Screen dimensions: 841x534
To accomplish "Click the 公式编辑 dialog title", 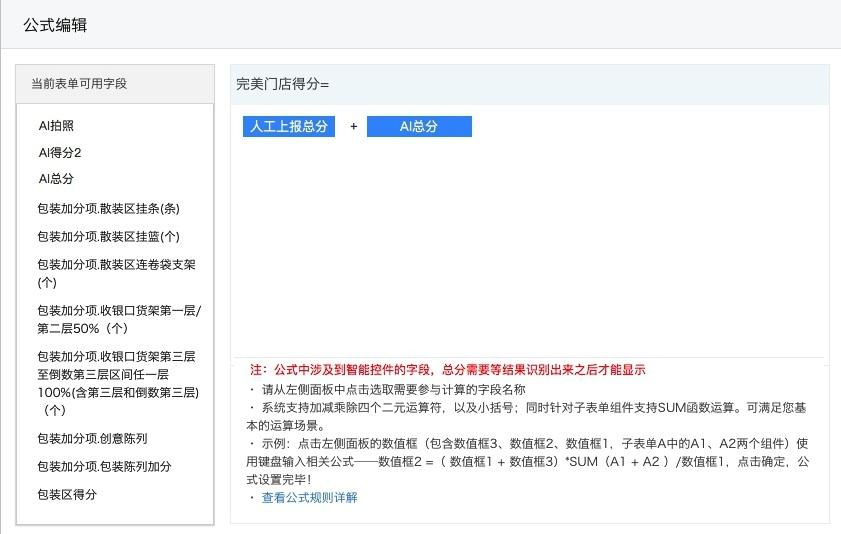I will tap(55, 25).
